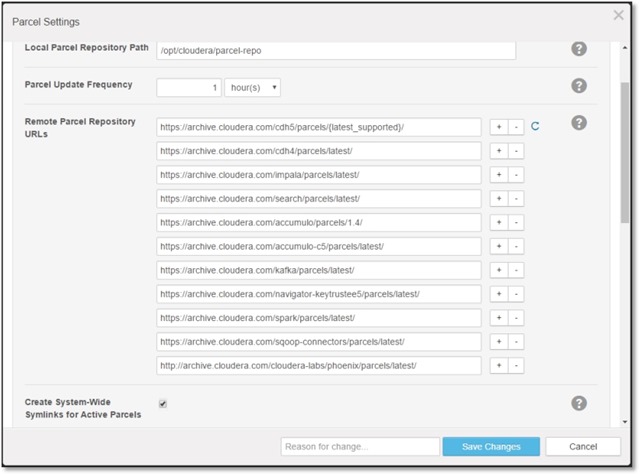Open help for Create System-Wide Symlinks

[579, 403]
